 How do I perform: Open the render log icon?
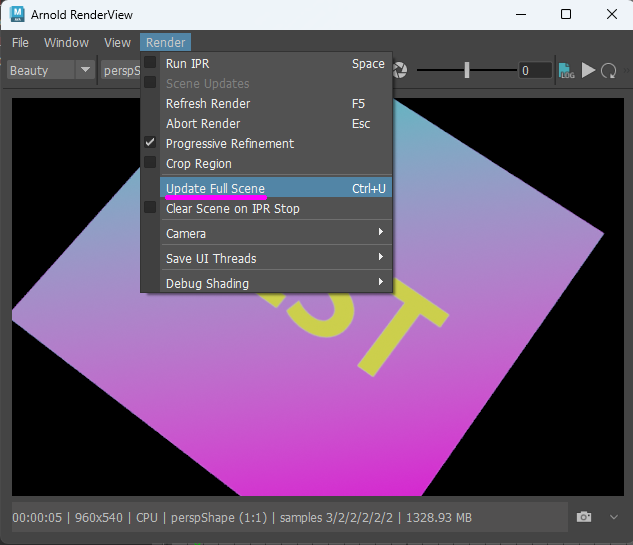point(566,71)
